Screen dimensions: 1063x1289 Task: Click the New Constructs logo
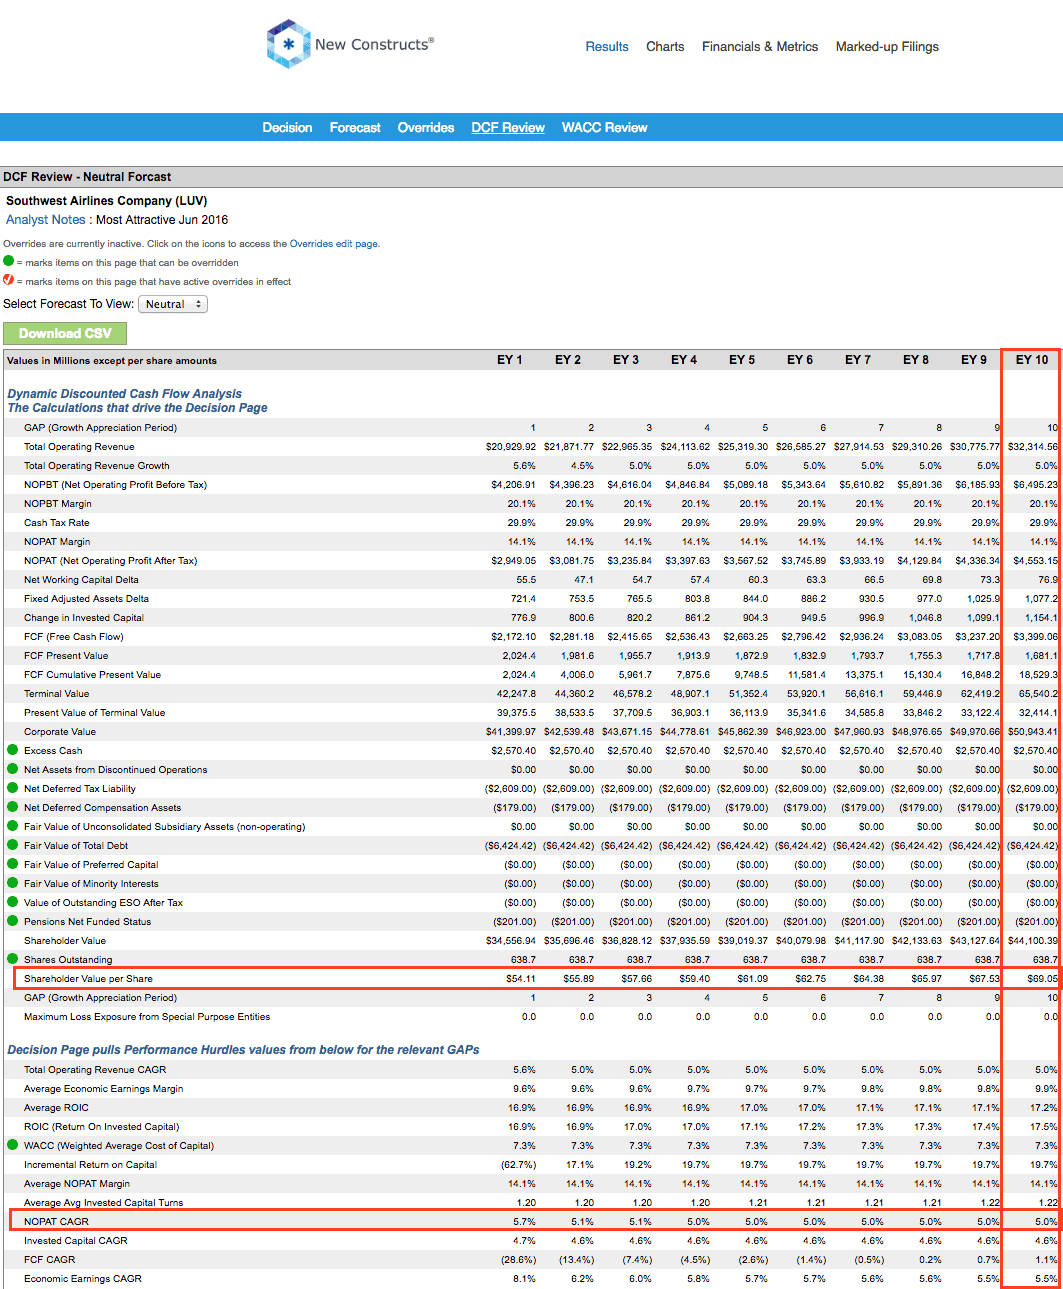(x=350, y=44)
